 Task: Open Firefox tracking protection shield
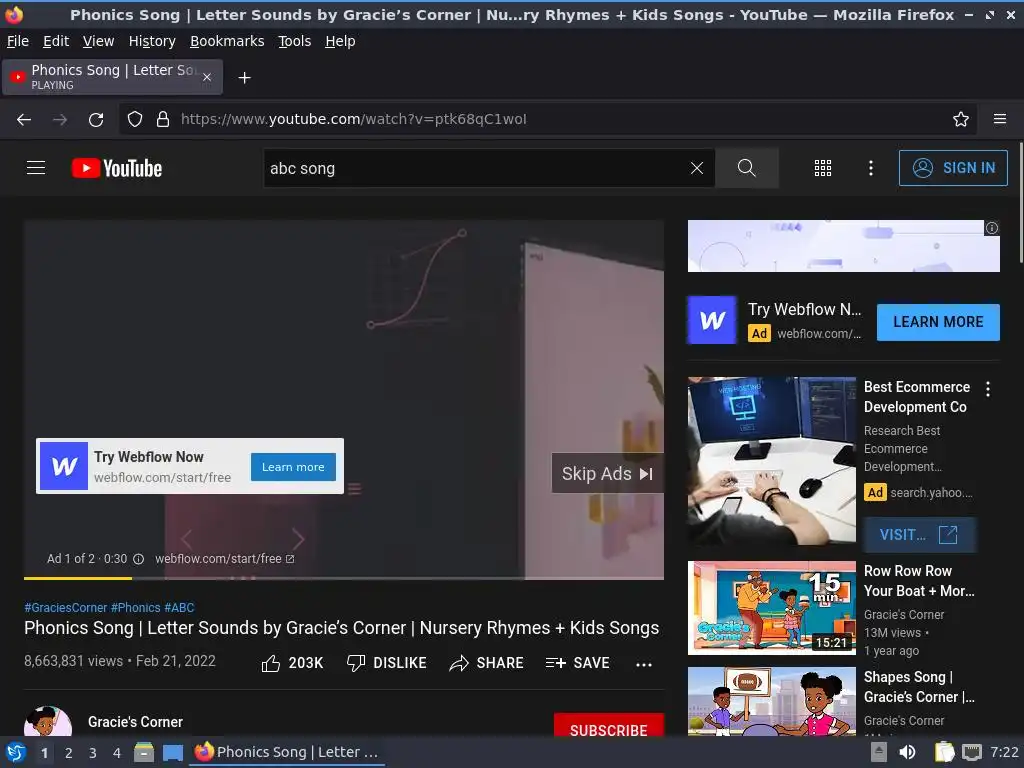pos(135,120)
